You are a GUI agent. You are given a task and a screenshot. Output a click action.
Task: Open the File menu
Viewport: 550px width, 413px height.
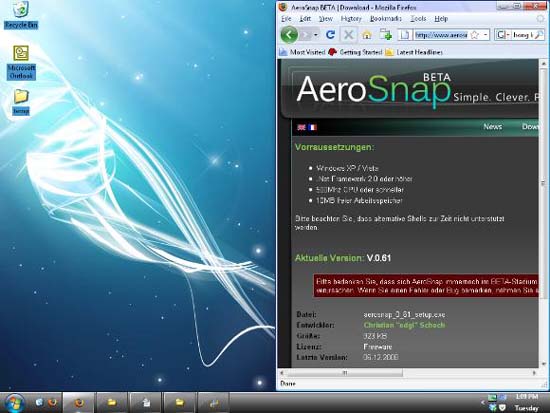click(286, 19)
